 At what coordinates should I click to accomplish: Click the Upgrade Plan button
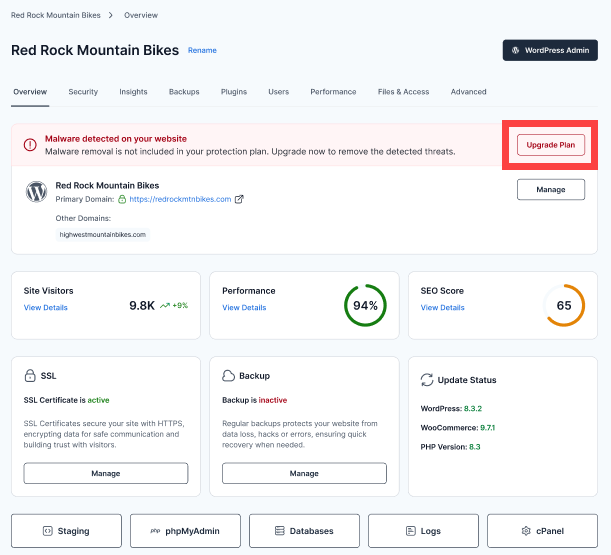pyautogui.click(x=551, y=145)
